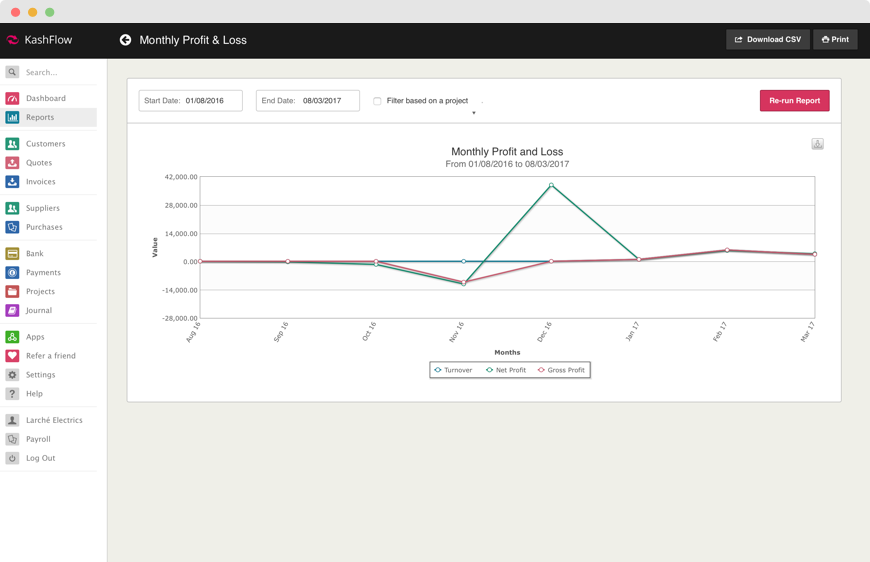Click the back arrow beside Monthly Profit & Loss
The image size is (870, 562).
[125, 40]
